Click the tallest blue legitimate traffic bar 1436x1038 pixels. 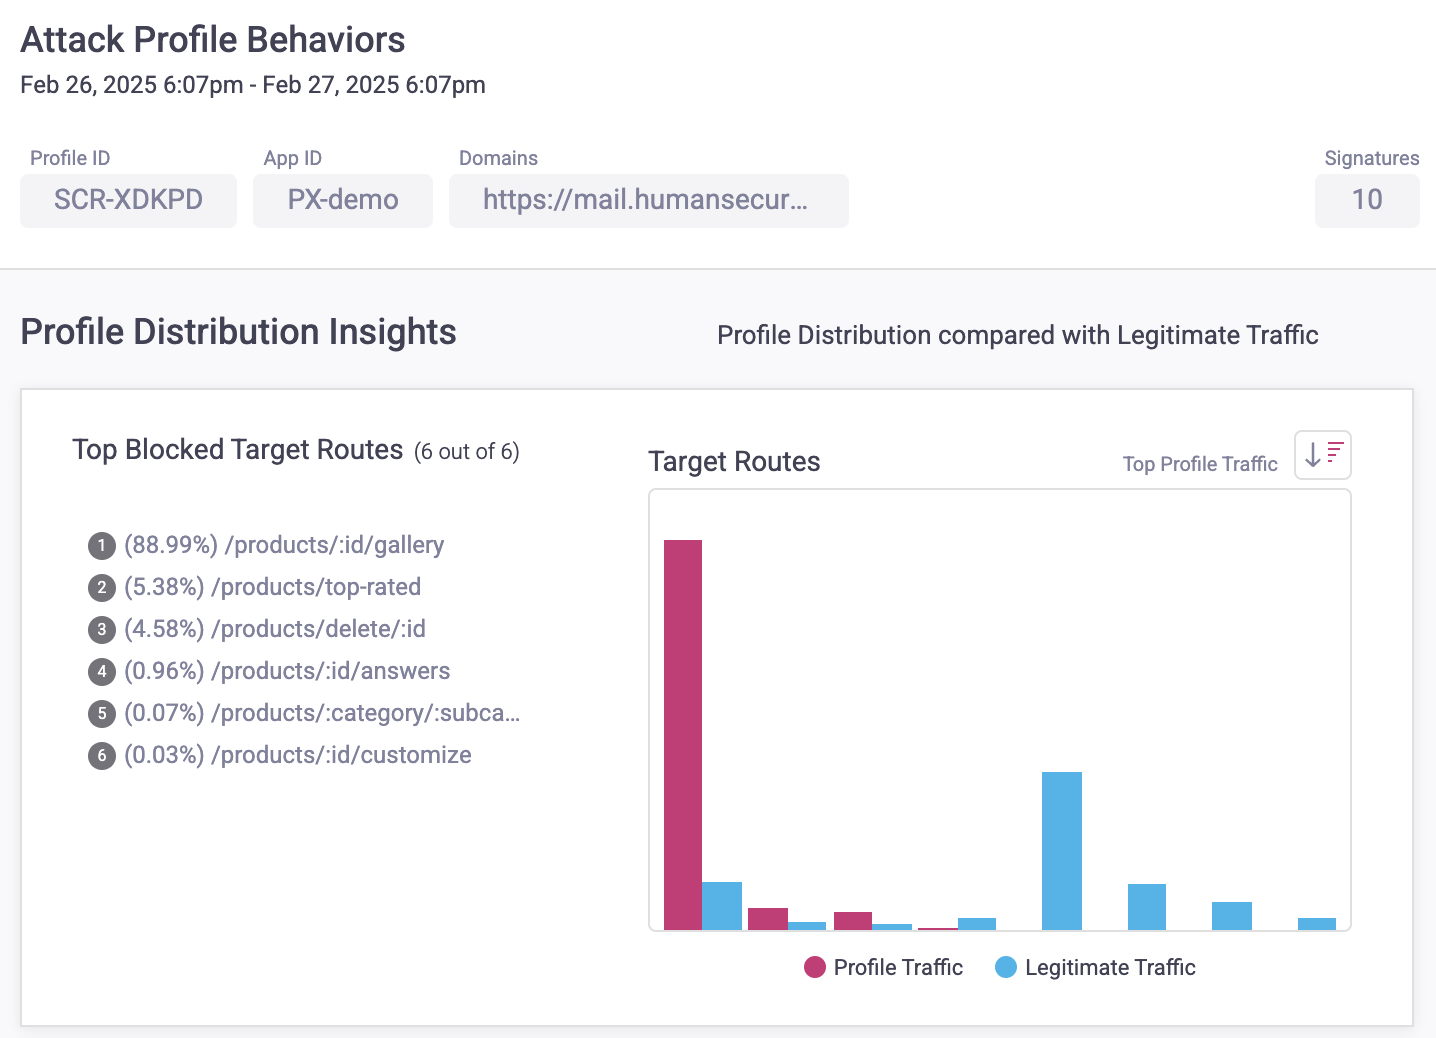(x=1061, y=850)
